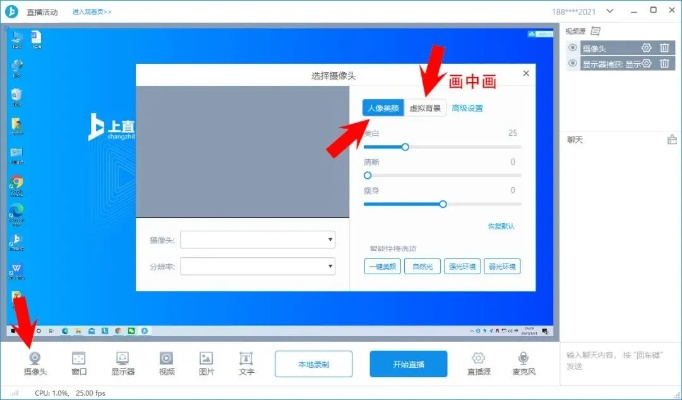
Task: Open the 高级设置 advanced settings tab
Action: pos(467,108)
